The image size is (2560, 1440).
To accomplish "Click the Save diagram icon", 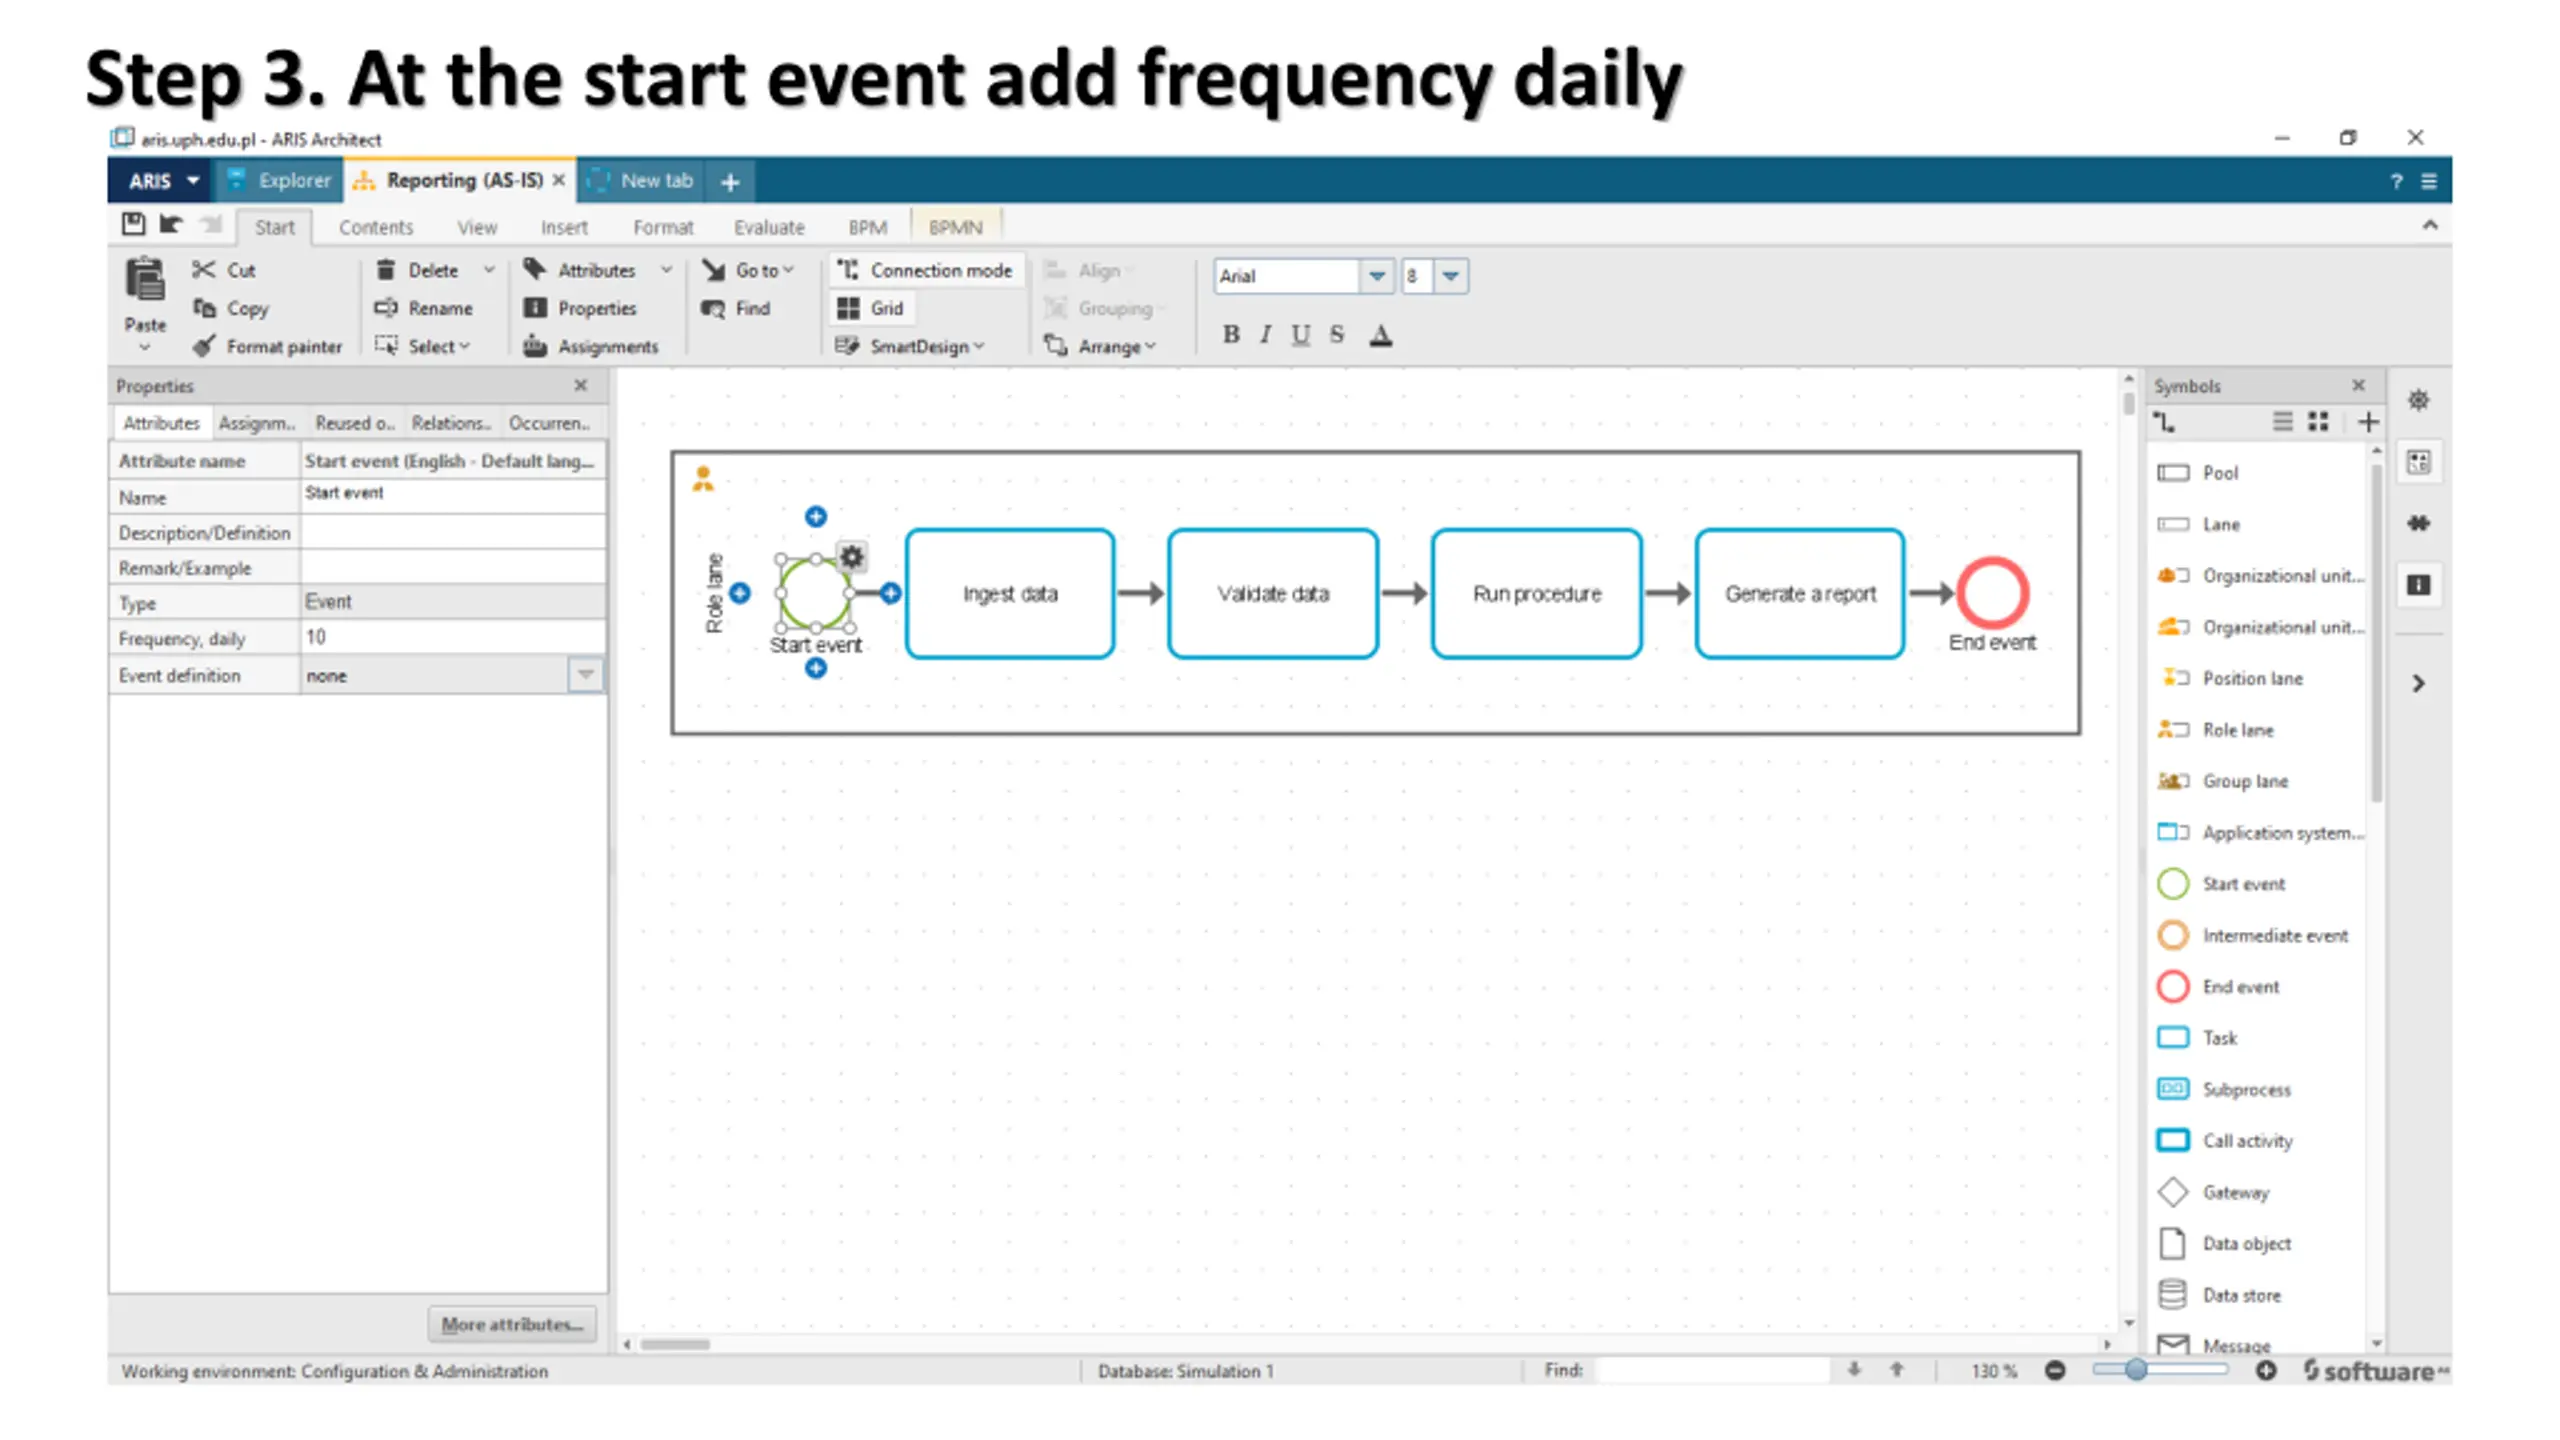I will [133, 224].
